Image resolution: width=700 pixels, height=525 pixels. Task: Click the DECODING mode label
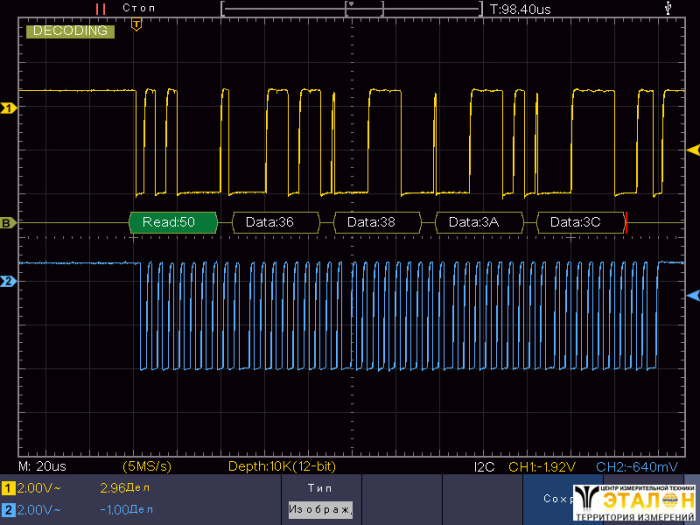pyautogui.click(x=70, y=31)
